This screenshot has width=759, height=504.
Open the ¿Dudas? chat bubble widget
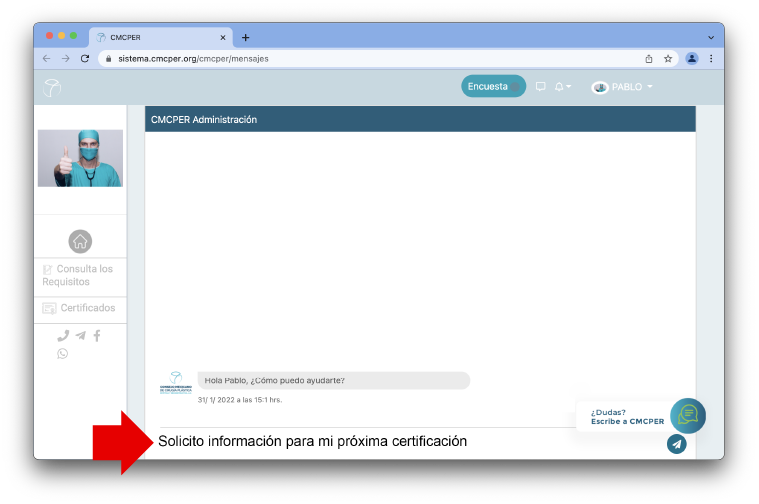click(x=688, y=415)
